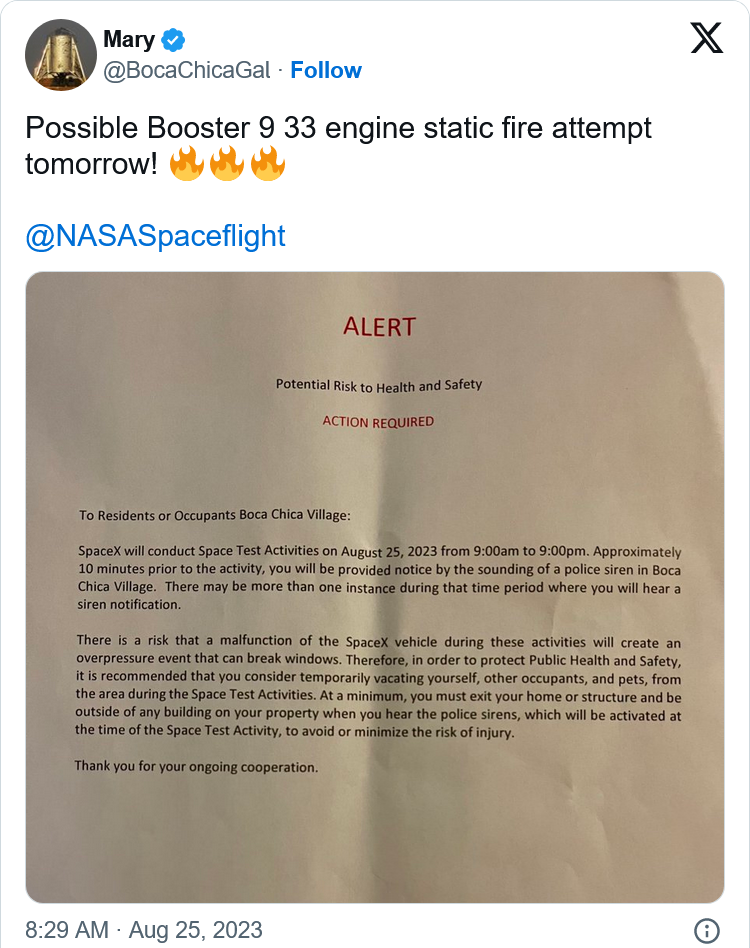Click the red ALERT heading in the photo
750x948 pixels.
tap(378, 326)
